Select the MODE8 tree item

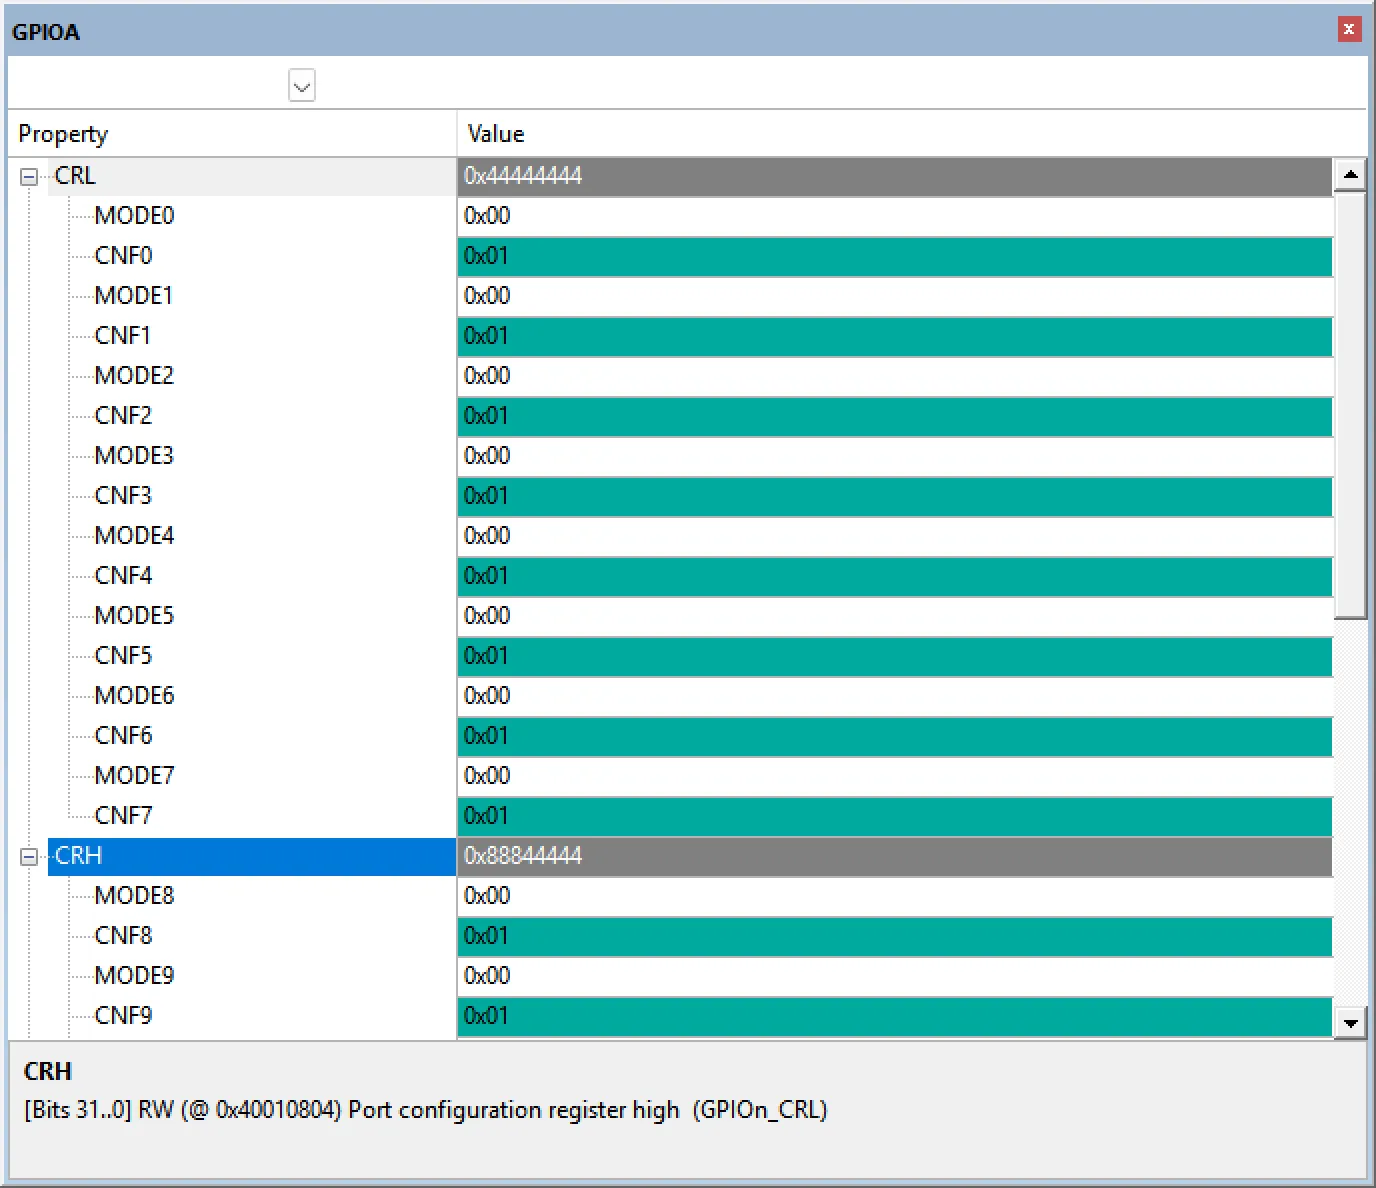[134, 896]
